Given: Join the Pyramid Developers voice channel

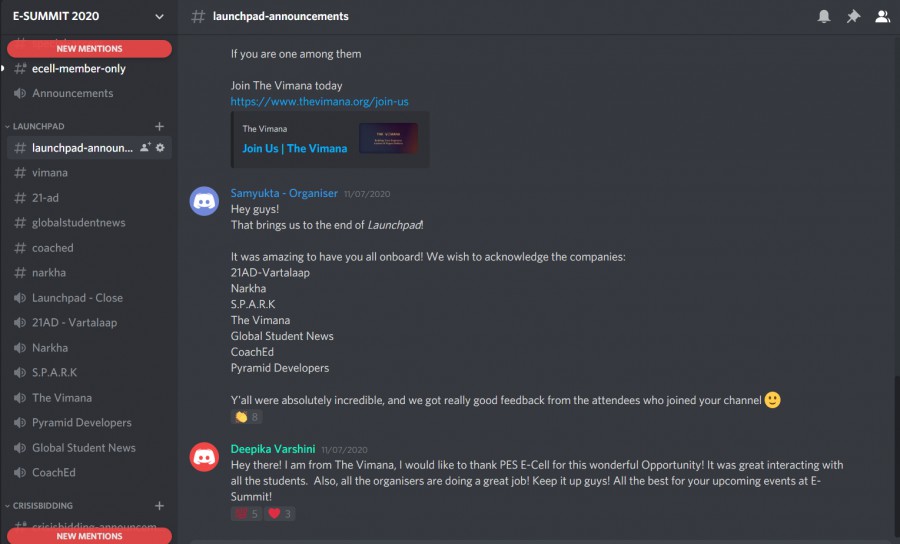Looking at the screenshot, I should pyautogui.click(x=81, y=423).
